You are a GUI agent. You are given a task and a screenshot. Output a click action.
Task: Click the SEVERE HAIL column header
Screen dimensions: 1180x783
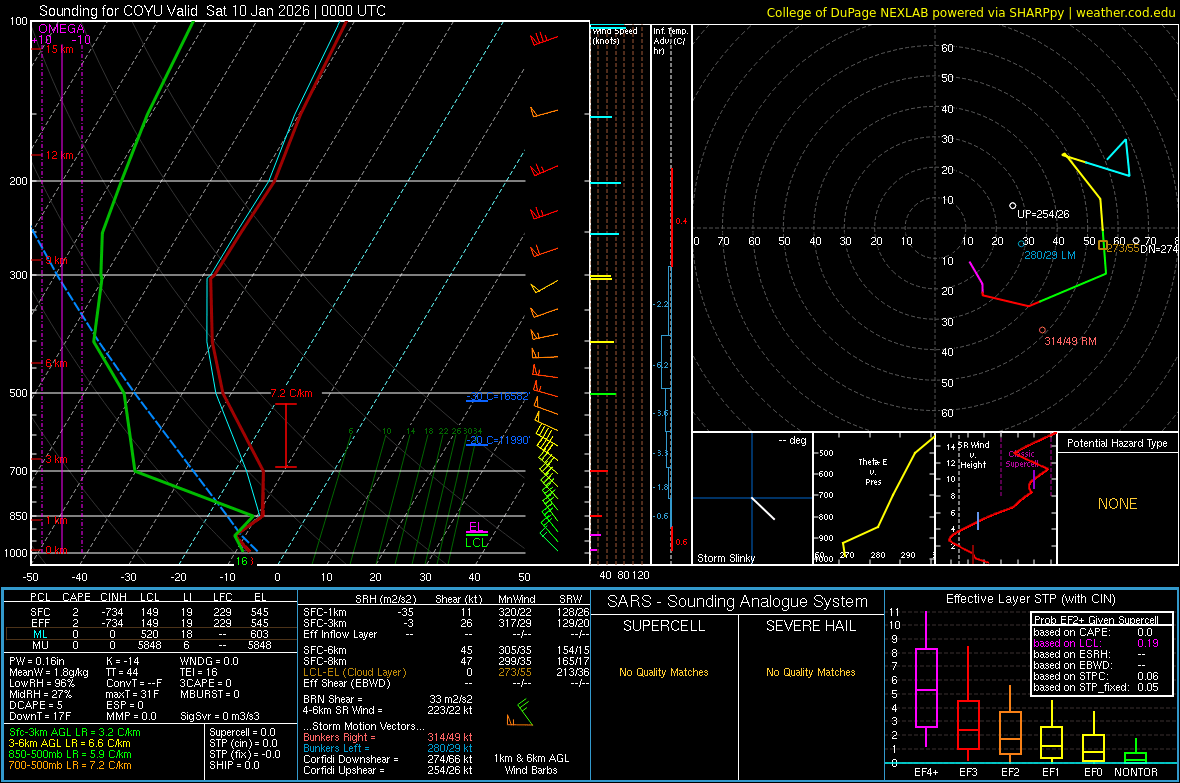point(810,626)
